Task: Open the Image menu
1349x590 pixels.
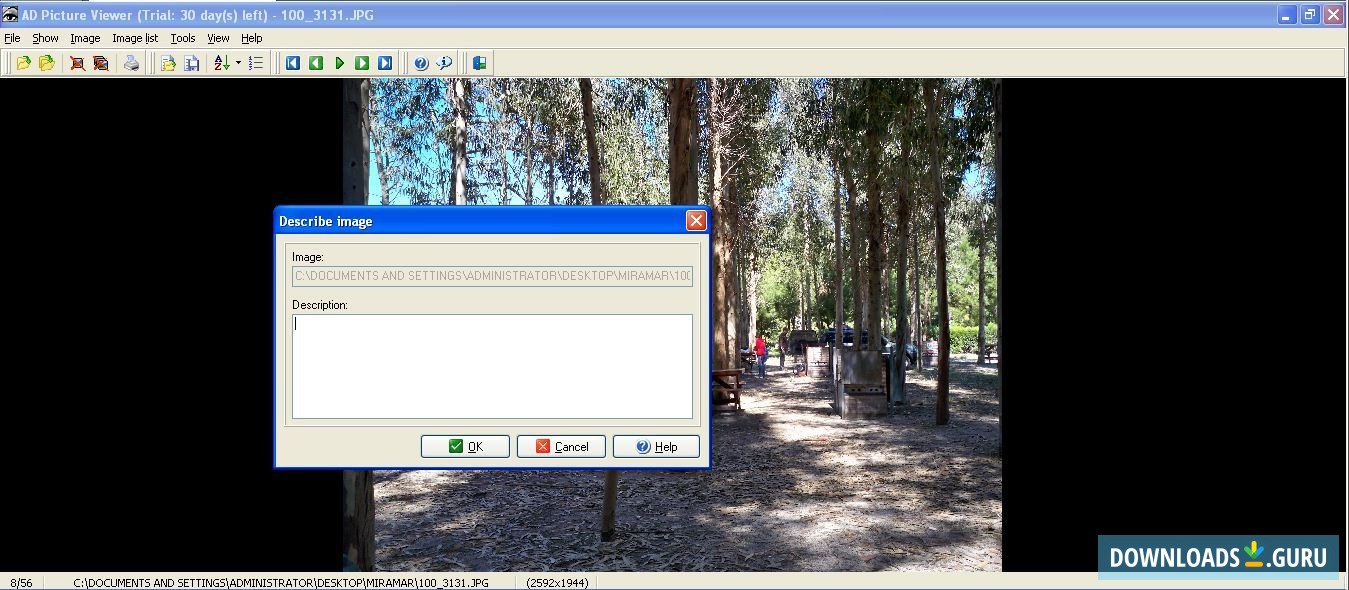Action: click(x=85, y=38)
